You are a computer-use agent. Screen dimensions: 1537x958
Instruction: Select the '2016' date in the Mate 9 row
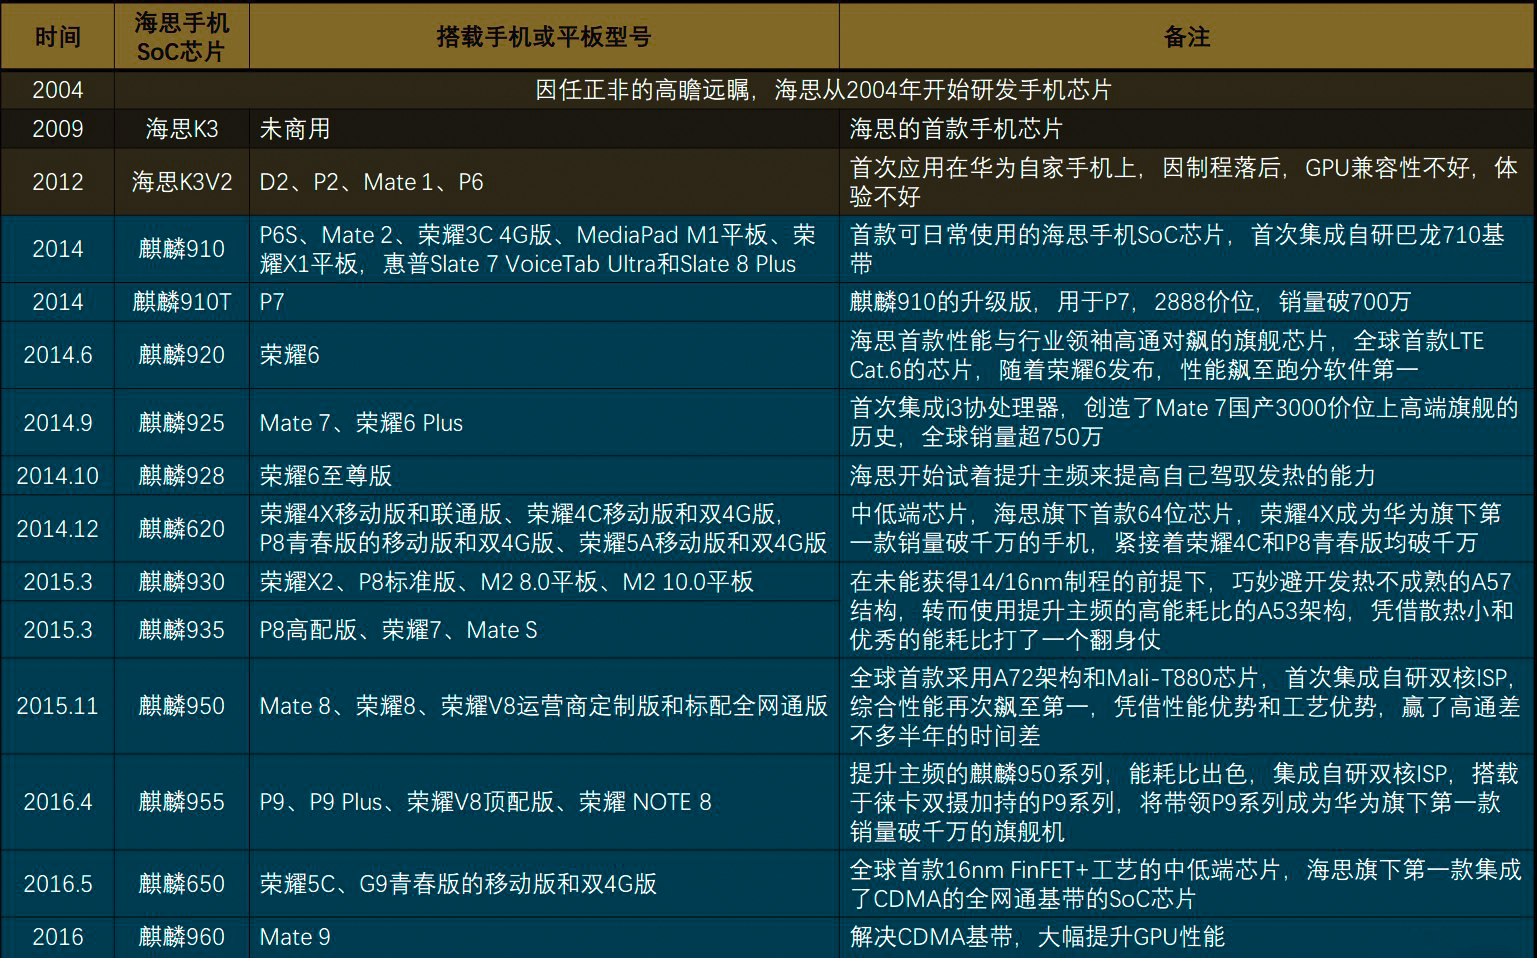[x=57, y=937]
